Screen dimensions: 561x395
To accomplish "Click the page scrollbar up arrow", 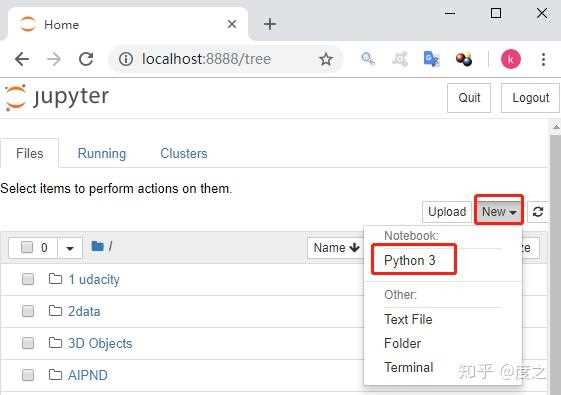I will (556, 127).
